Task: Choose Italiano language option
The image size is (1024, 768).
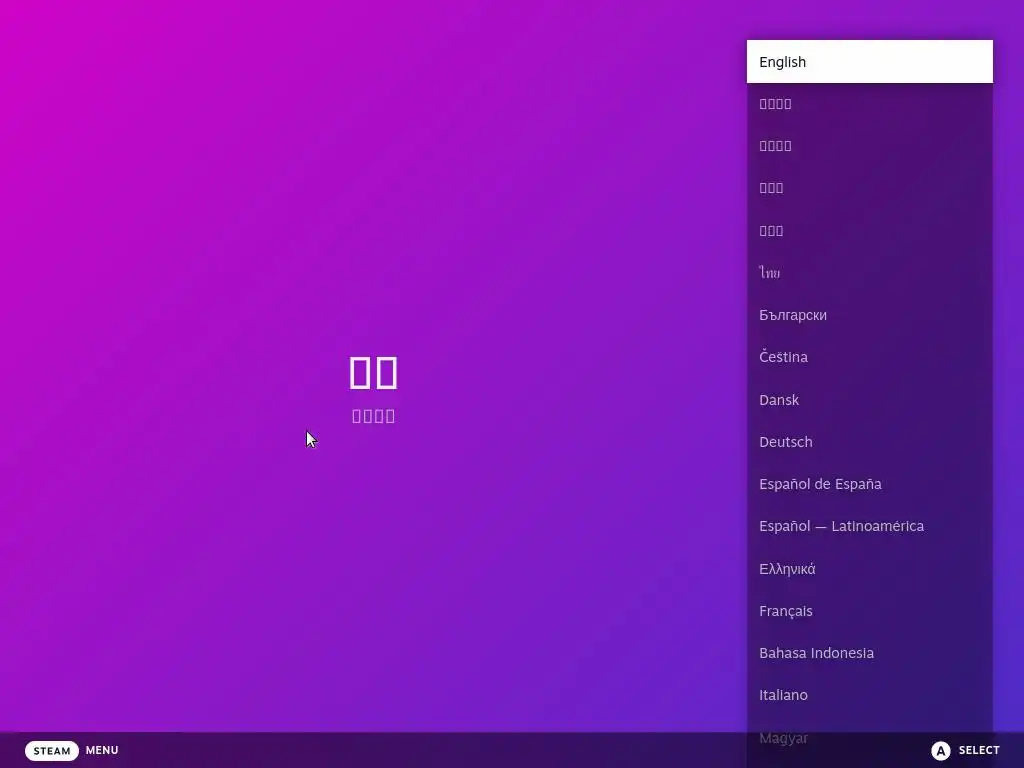Action: 869,695
